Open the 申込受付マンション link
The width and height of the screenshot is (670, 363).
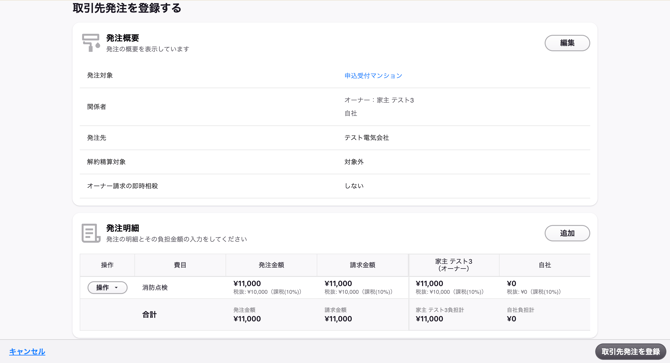[x=373, y=76]
